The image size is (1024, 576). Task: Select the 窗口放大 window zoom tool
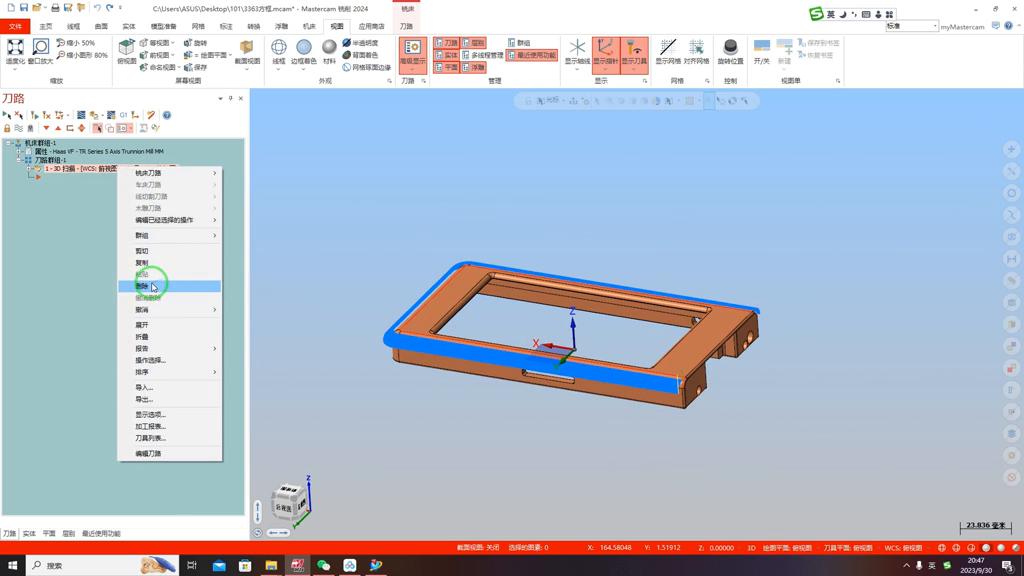pos(41,51)
